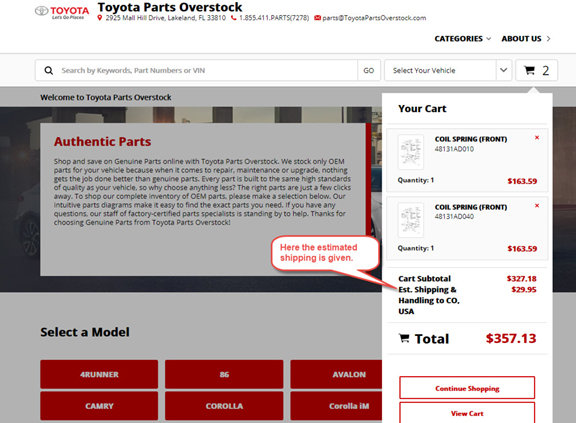The width and height of the screenshot is (576, 423).
Task: Click the Your Cart heading
Action: click(x=422, y=108)
